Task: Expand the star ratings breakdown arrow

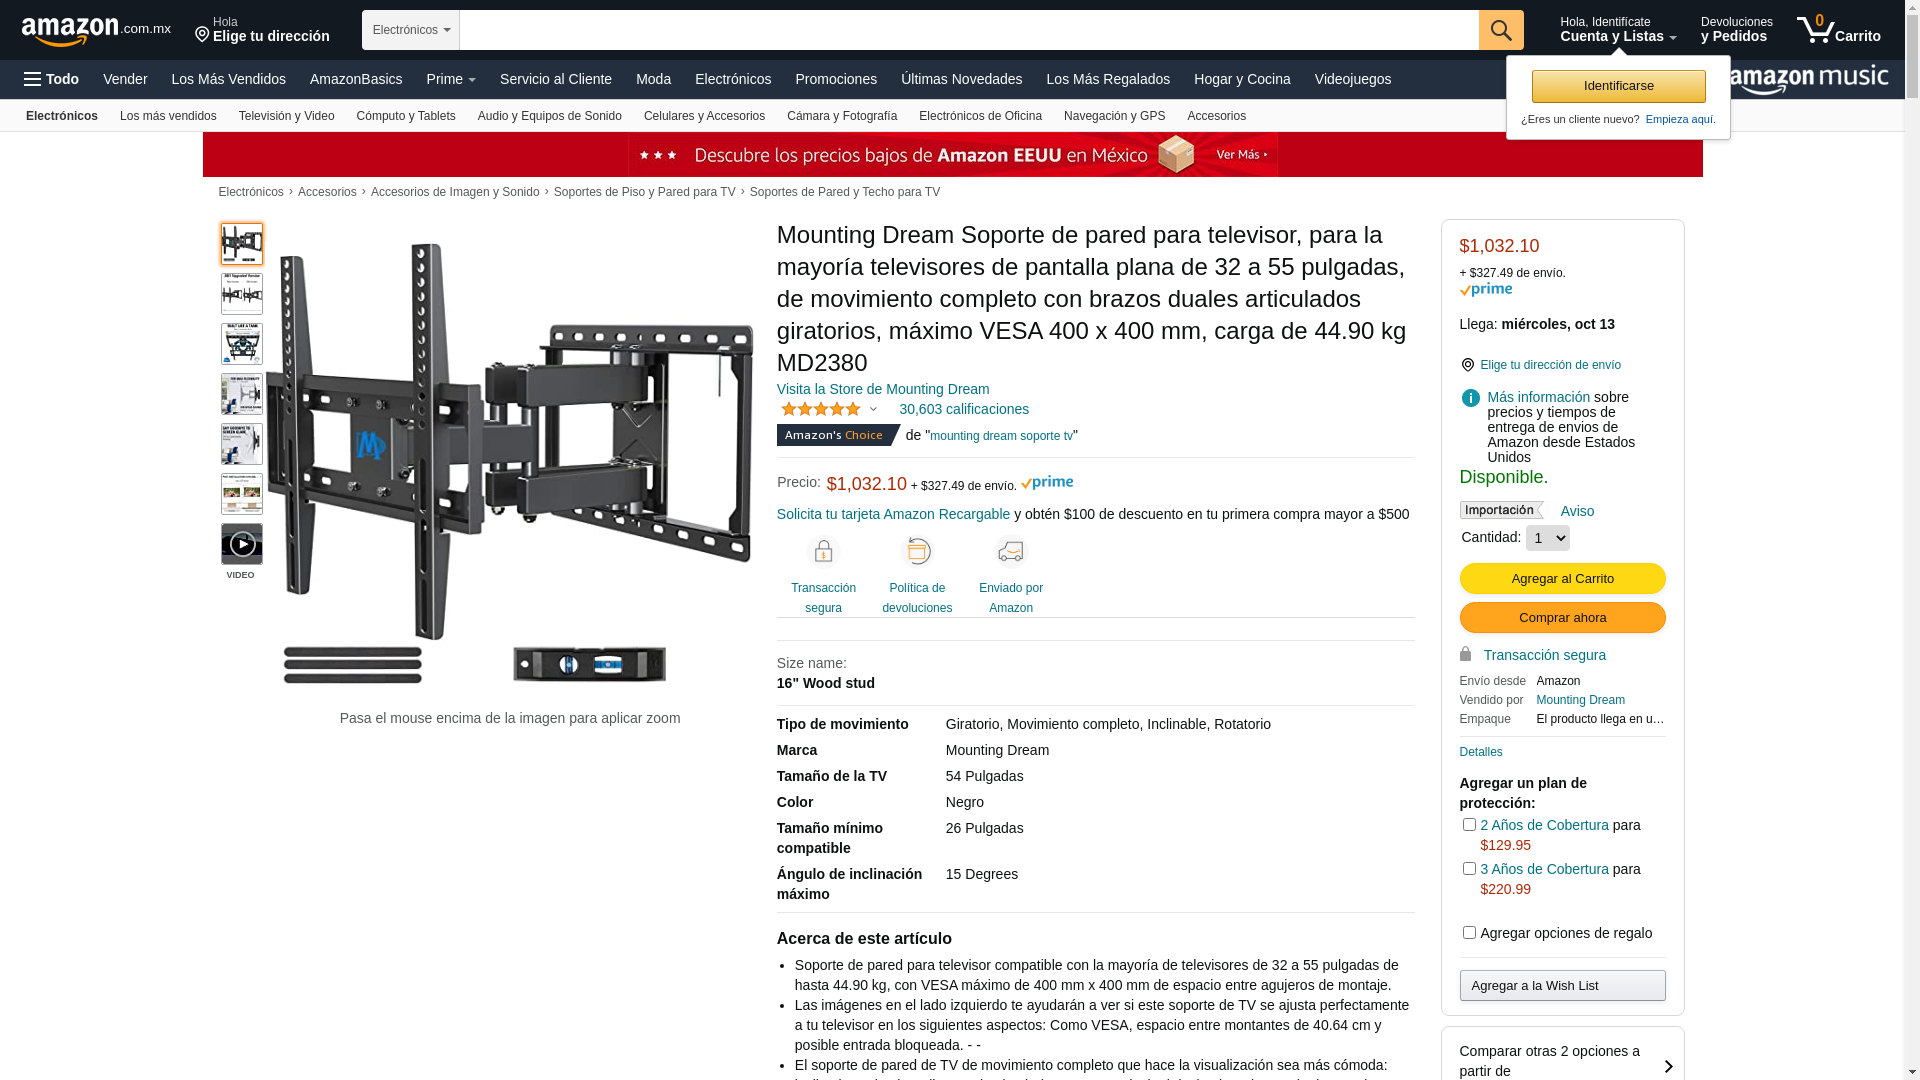Action: pos(873,409)
